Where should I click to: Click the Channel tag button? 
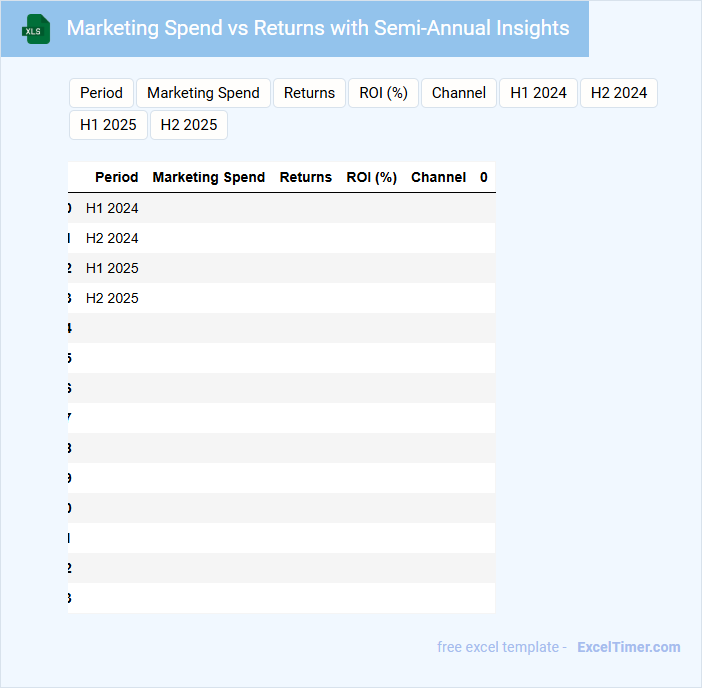coord(458,93)
